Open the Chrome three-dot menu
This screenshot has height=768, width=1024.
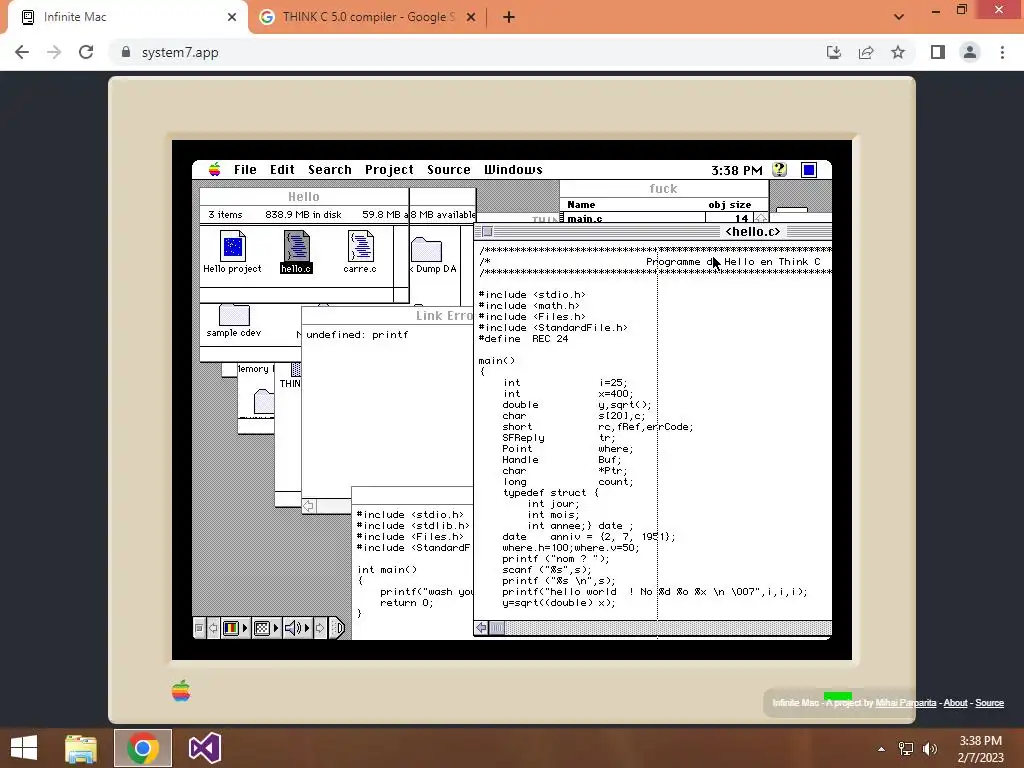click(1002, 52)
